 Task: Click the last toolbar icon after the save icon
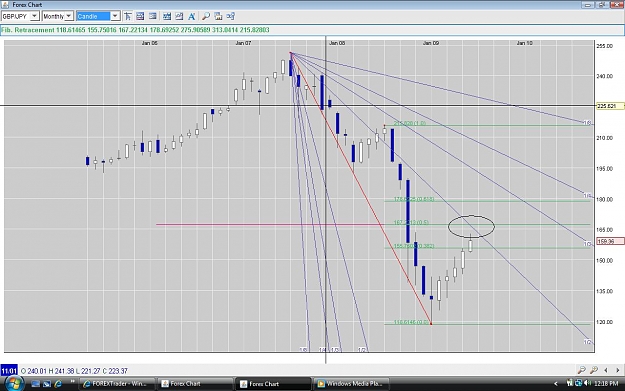[230, 16]
